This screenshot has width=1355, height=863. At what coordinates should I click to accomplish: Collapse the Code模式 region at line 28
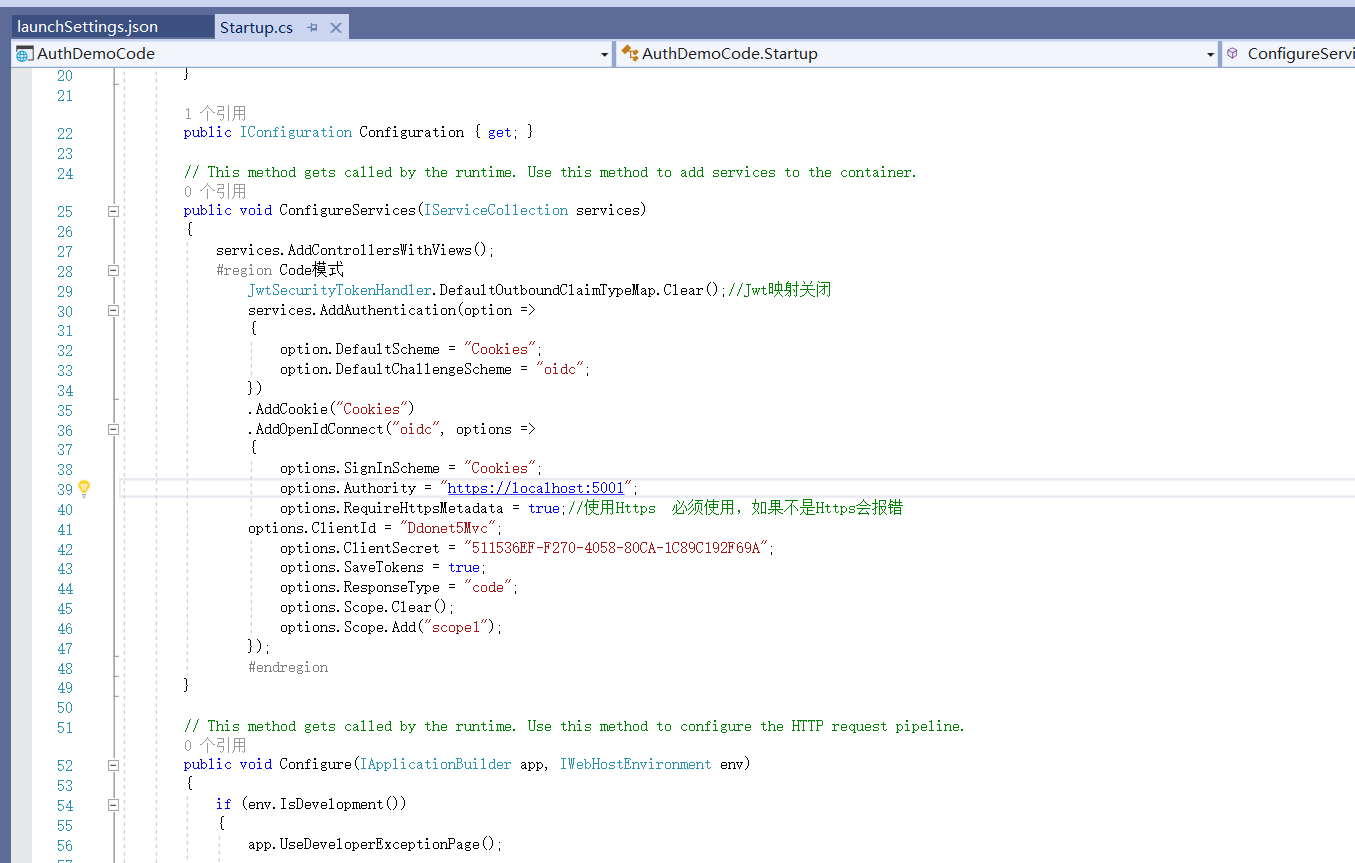point(113,270)
